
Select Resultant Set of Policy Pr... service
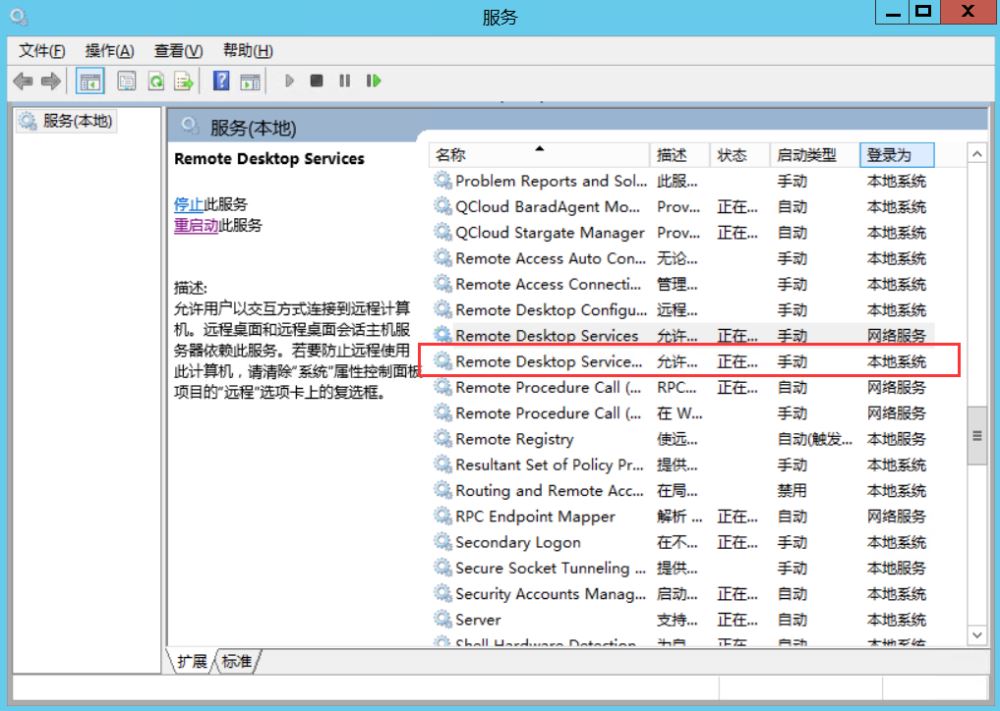[x=682, y=465]
